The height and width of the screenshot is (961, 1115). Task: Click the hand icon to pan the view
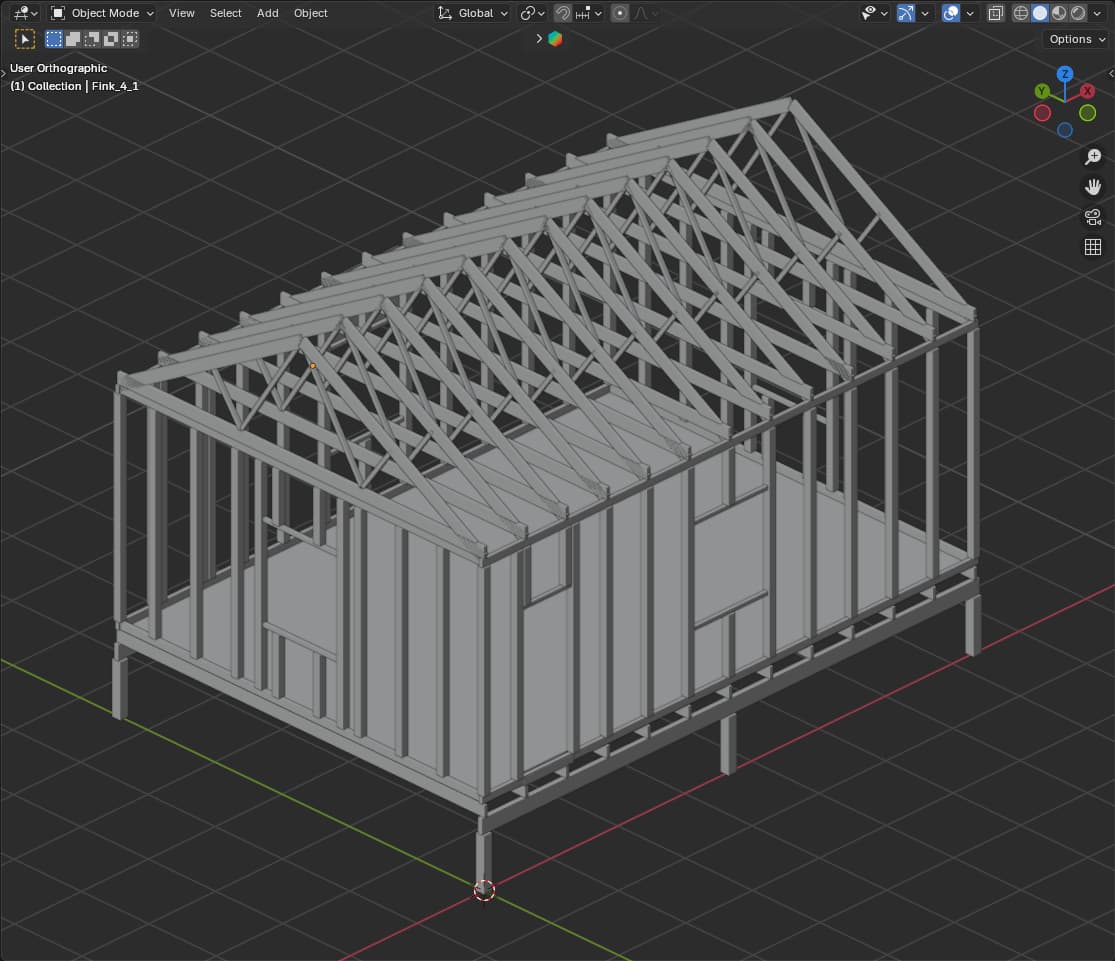1093,187
